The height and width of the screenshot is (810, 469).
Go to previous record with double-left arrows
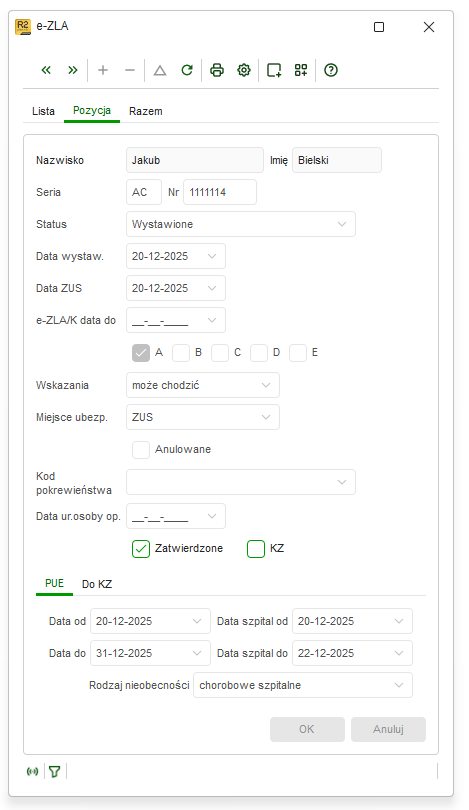(x=46, y=70)
